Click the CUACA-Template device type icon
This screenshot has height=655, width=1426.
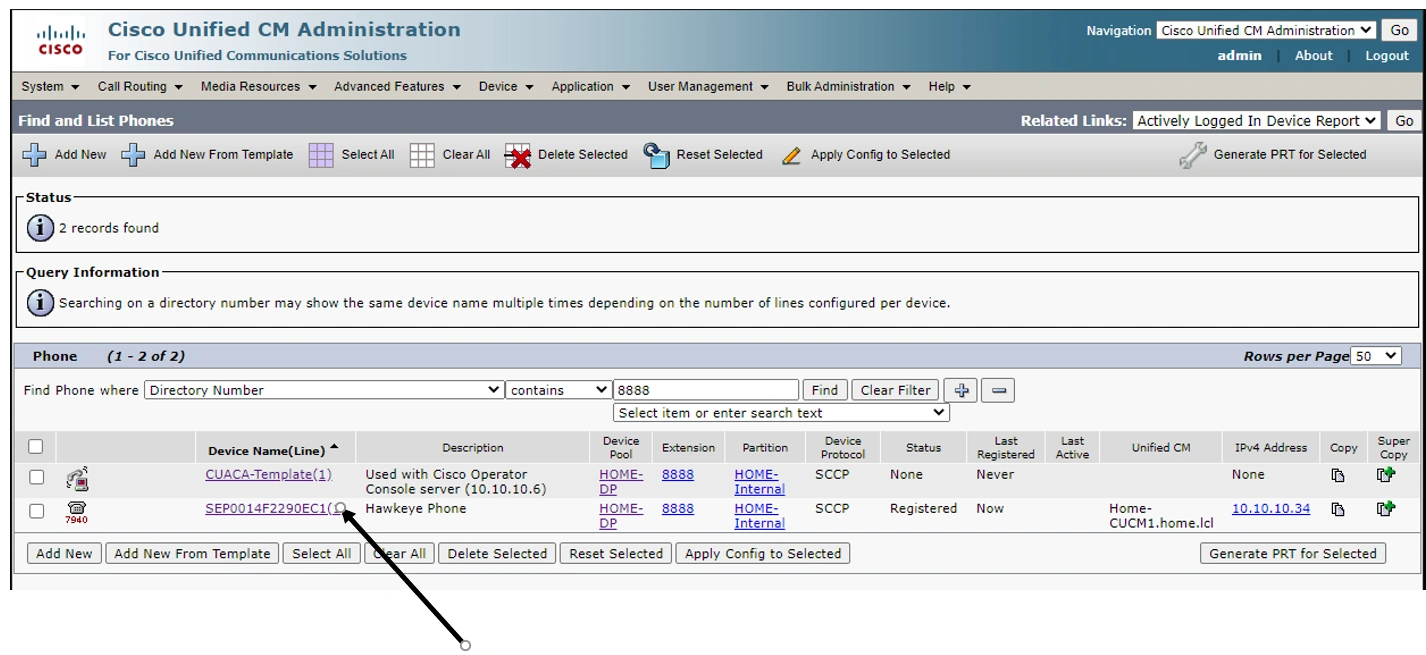click(77, 479)
